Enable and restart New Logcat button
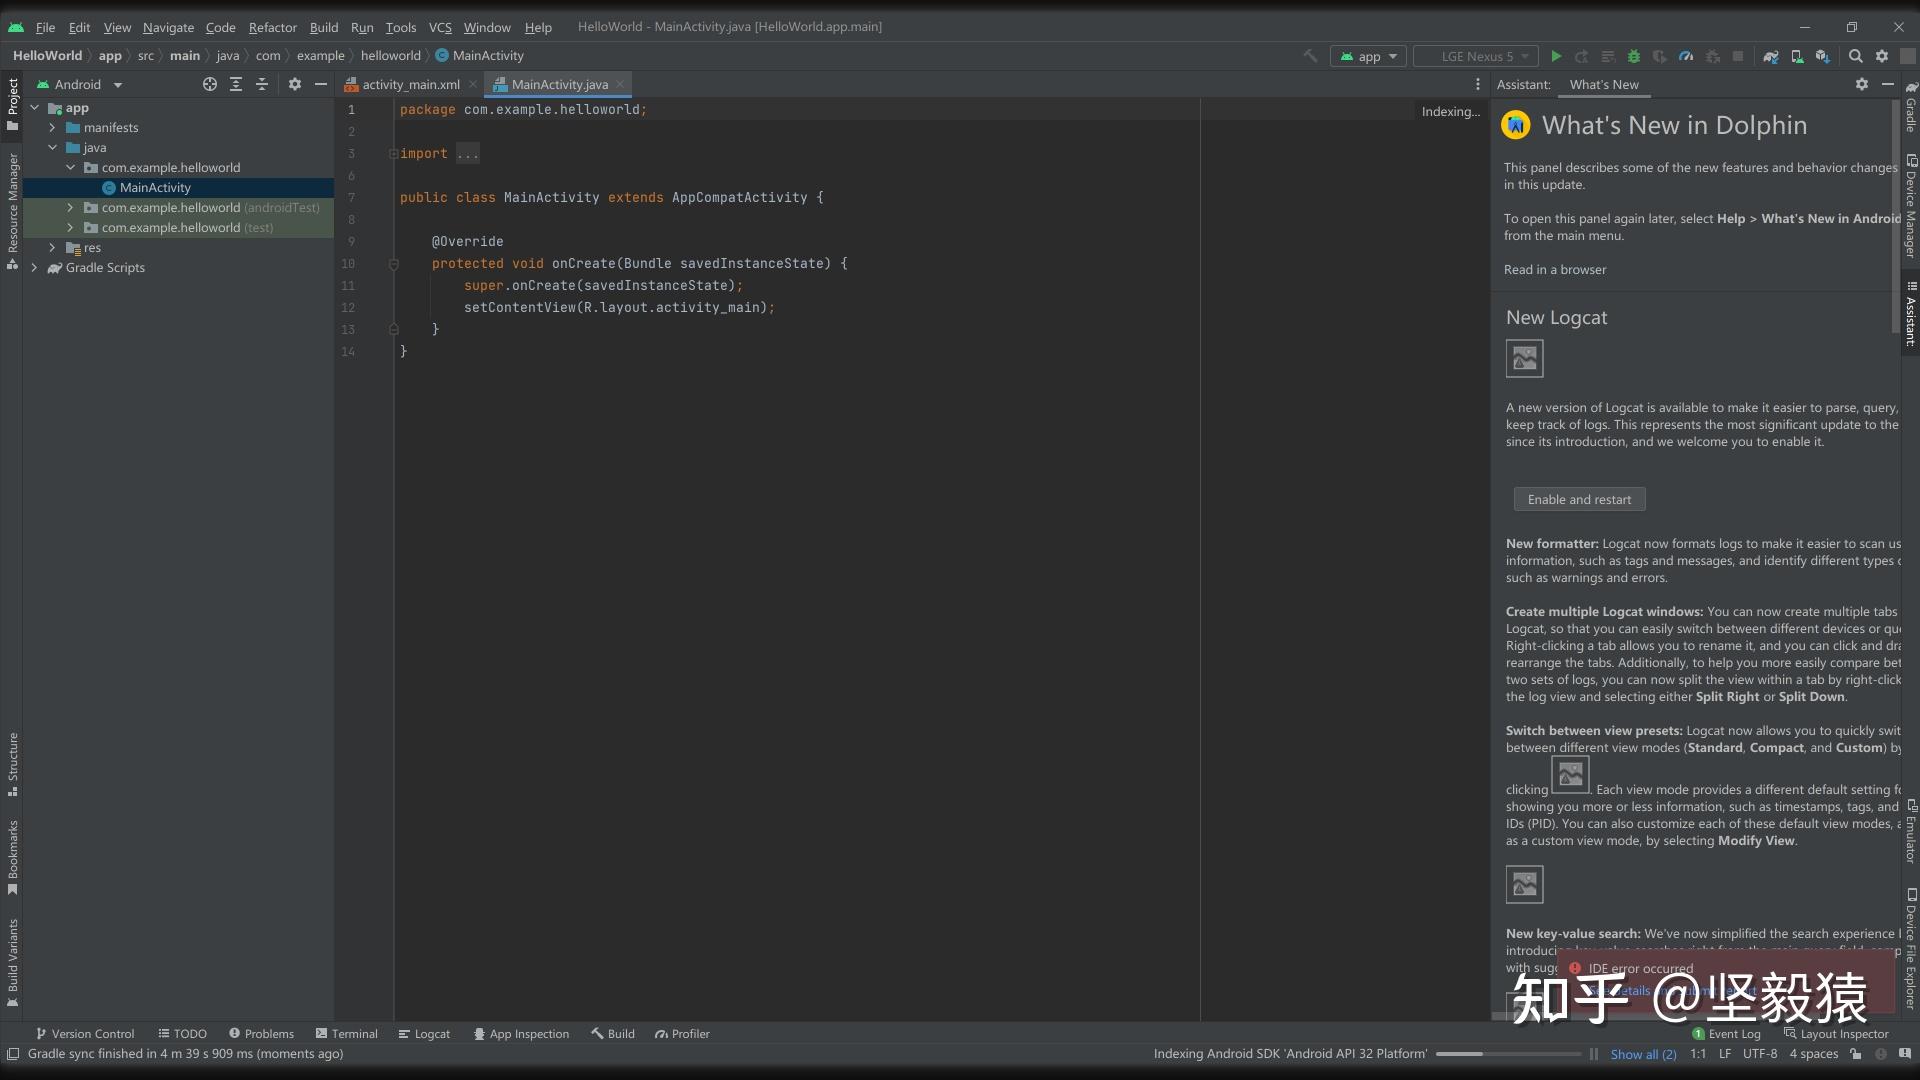The height and width of the screenshot is (1080, 1920). pos(1578,498)
